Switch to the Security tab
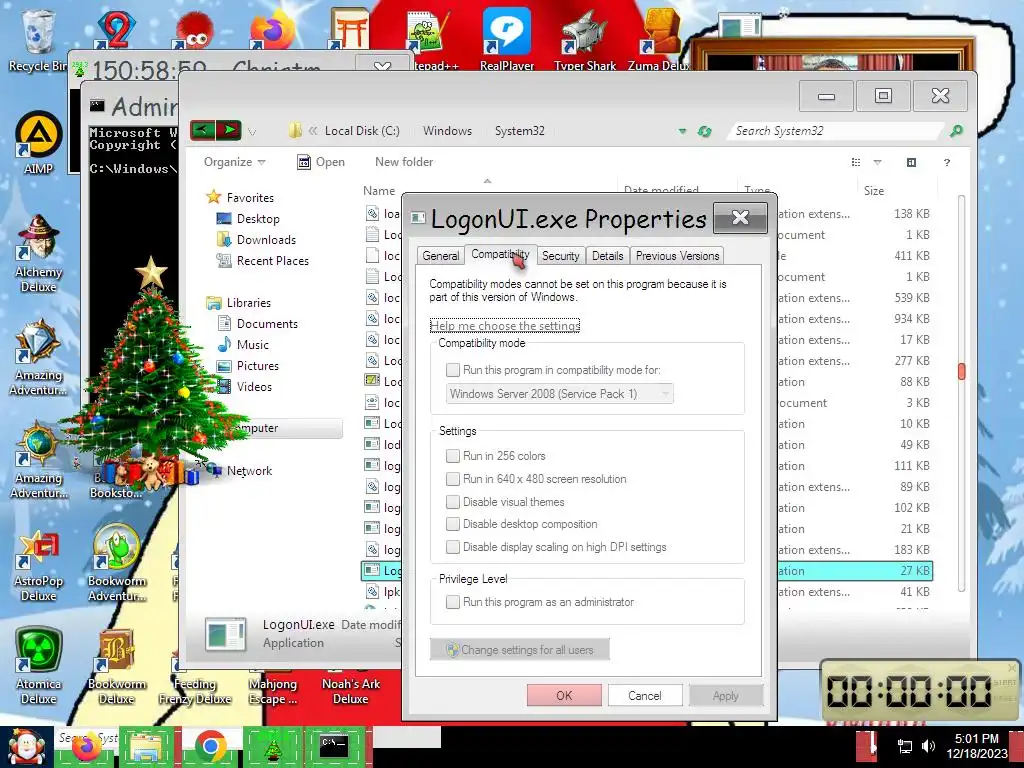1024x768 pixels. (x=560, y=256)
